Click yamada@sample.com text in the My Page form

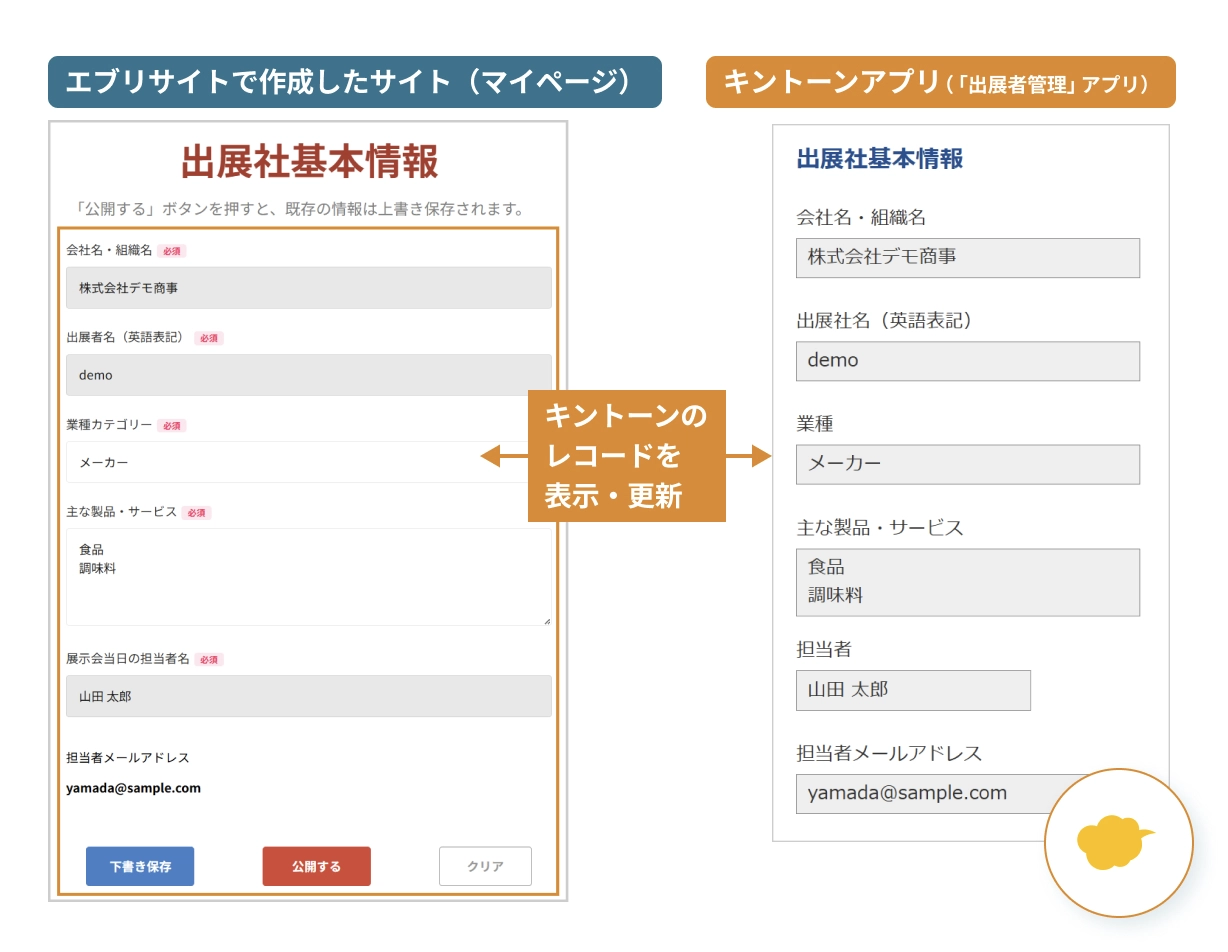tap(134, 788)
